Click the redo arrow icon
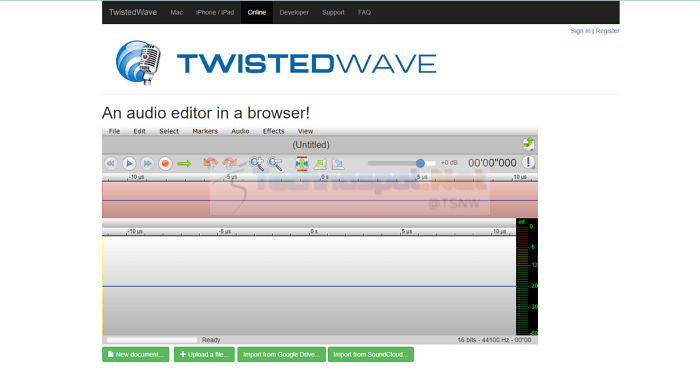This screenshot has height=373, width=700. pyautogui.click(x=229, y=163)
